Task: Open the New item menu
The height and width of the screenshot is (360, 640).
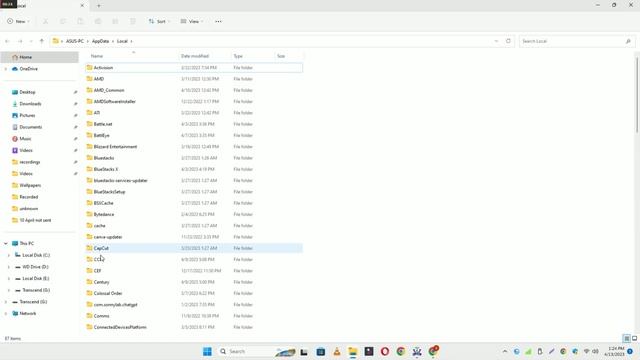Action: 18,21
